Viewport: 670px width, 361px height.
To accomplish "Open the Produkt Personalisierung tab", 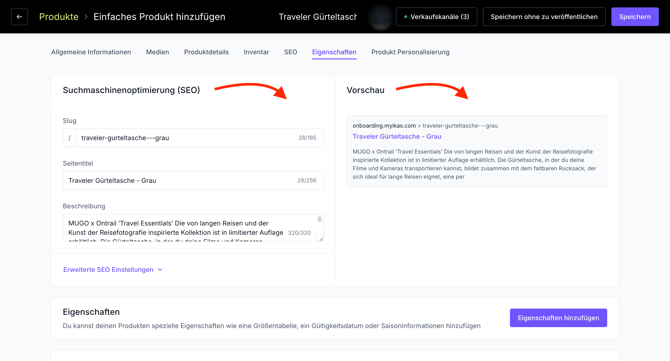I will (x=410, y=52).
